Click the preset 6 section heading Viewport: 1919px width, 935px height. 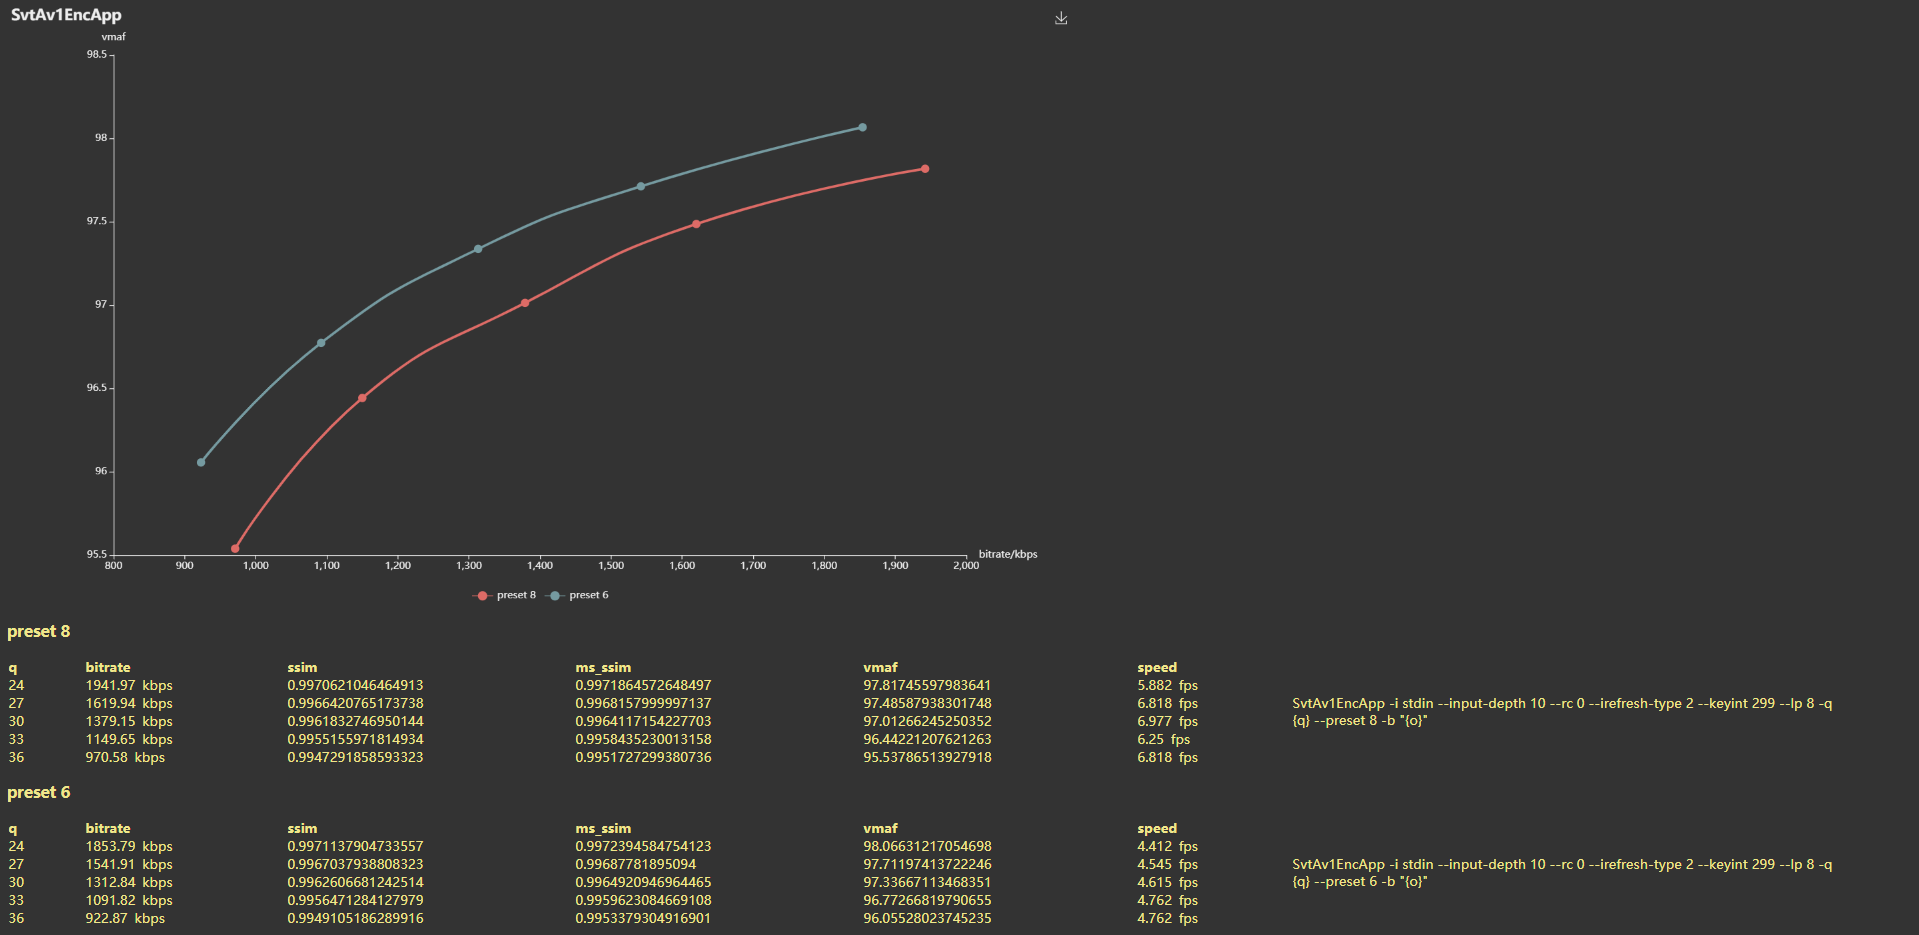[38, 792]
